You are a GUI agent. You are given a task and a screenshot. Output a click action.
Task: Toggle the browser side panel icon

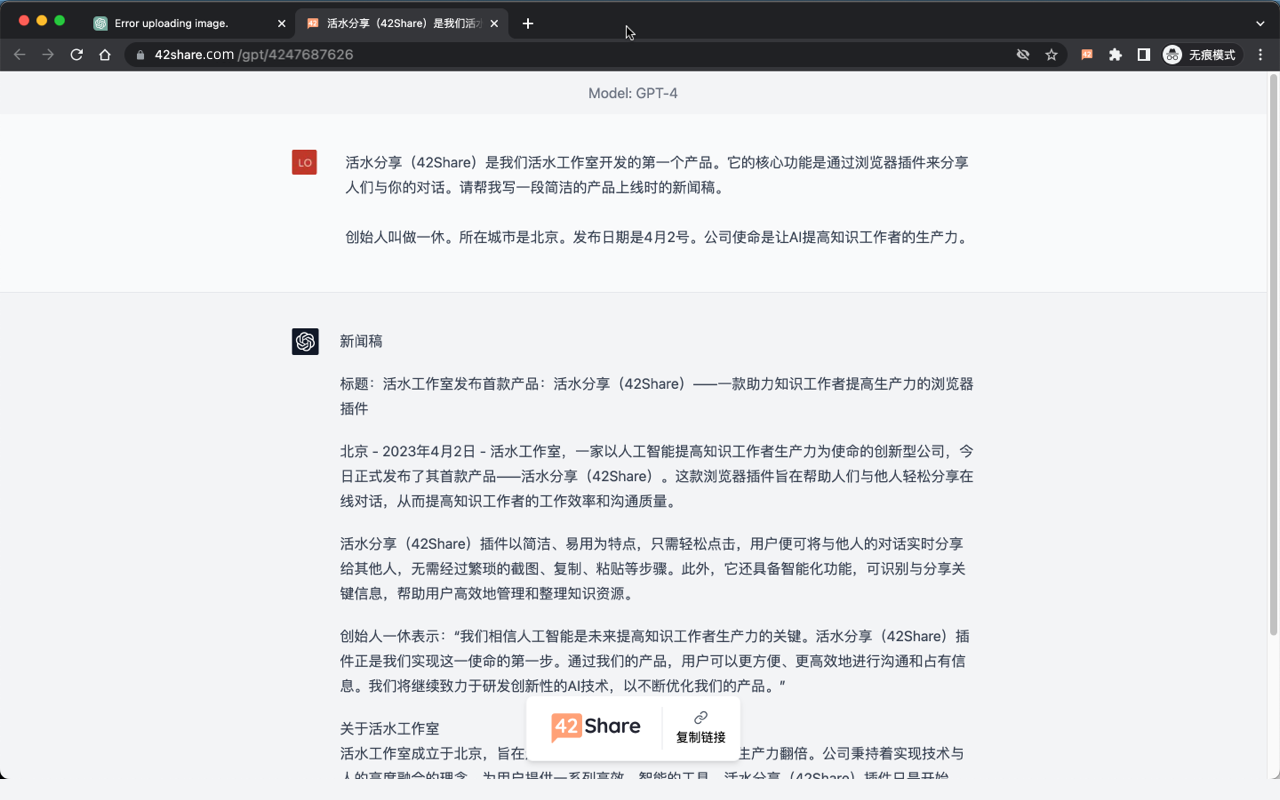[x=1143, y=55]
